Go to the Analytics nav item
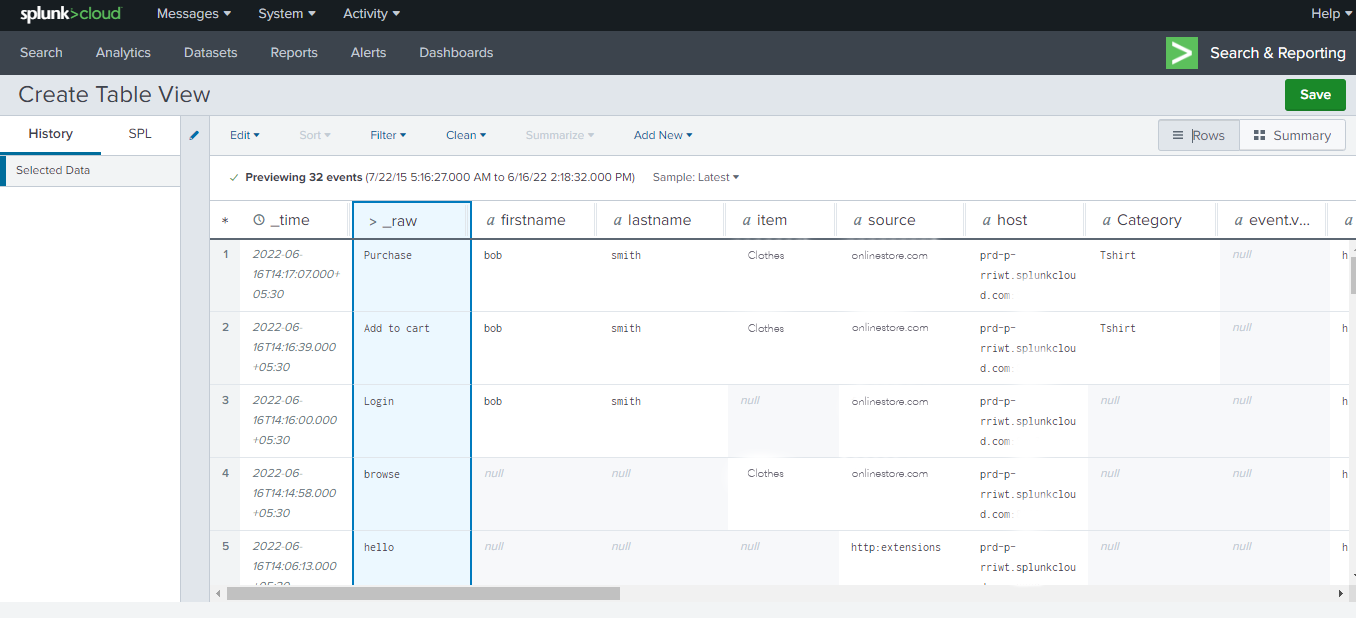The image size is (1356, 618). (x=123, y=53)
